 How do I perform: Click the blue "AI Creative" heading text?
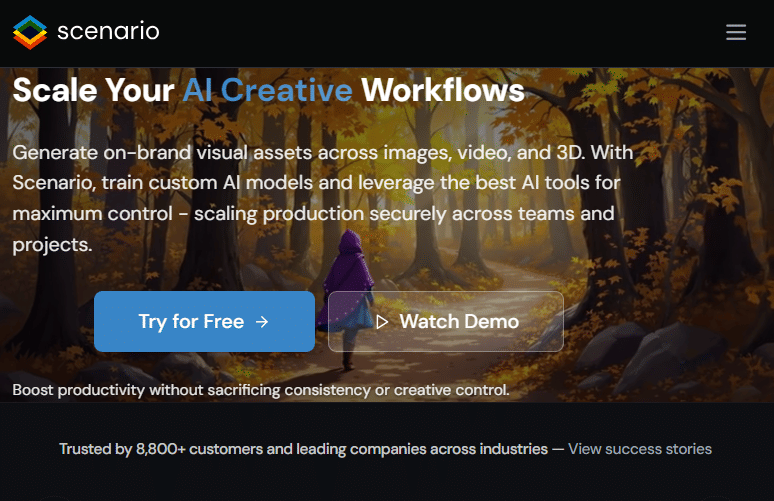pos(268,90)
